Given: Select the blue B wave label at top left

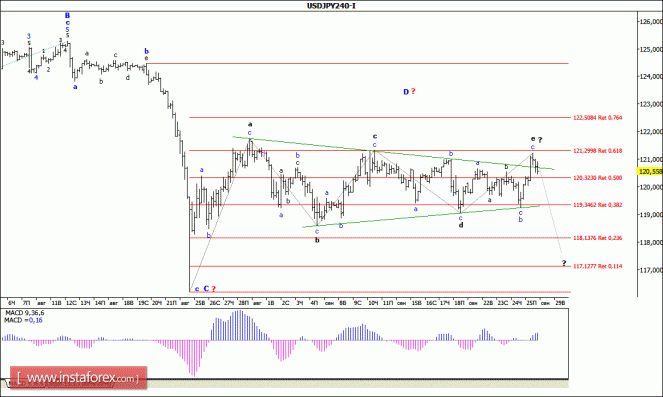Looking at the screenshot, I should point(67,16).
